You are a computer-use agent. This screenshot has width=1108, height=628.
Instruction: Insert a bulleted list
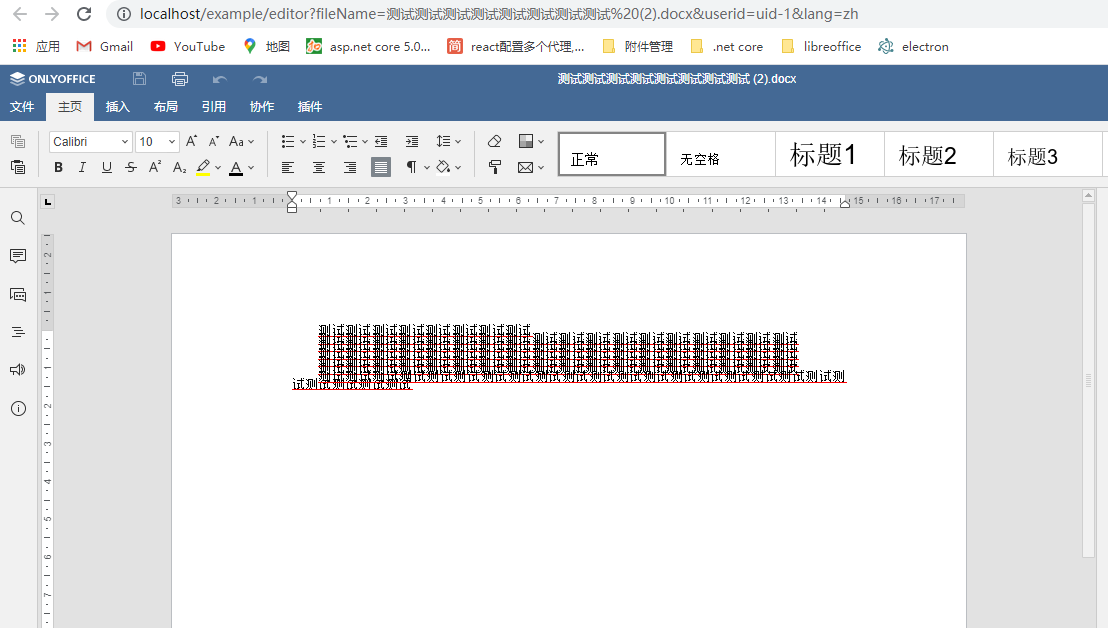point(288,141)
